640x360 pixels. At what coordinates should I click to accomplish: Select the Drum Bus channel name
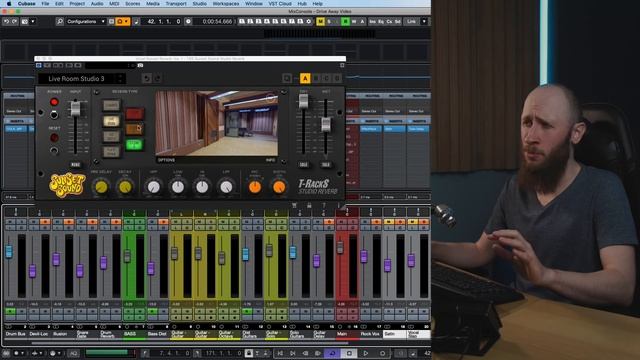(16, 334)
